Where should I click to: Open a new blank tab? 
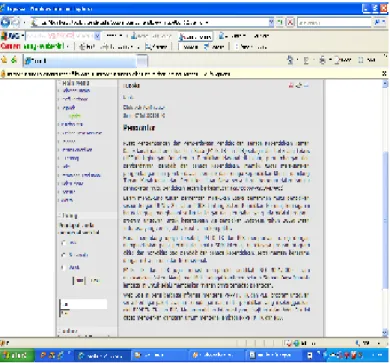pyautogui.click(x=142, y=61)
